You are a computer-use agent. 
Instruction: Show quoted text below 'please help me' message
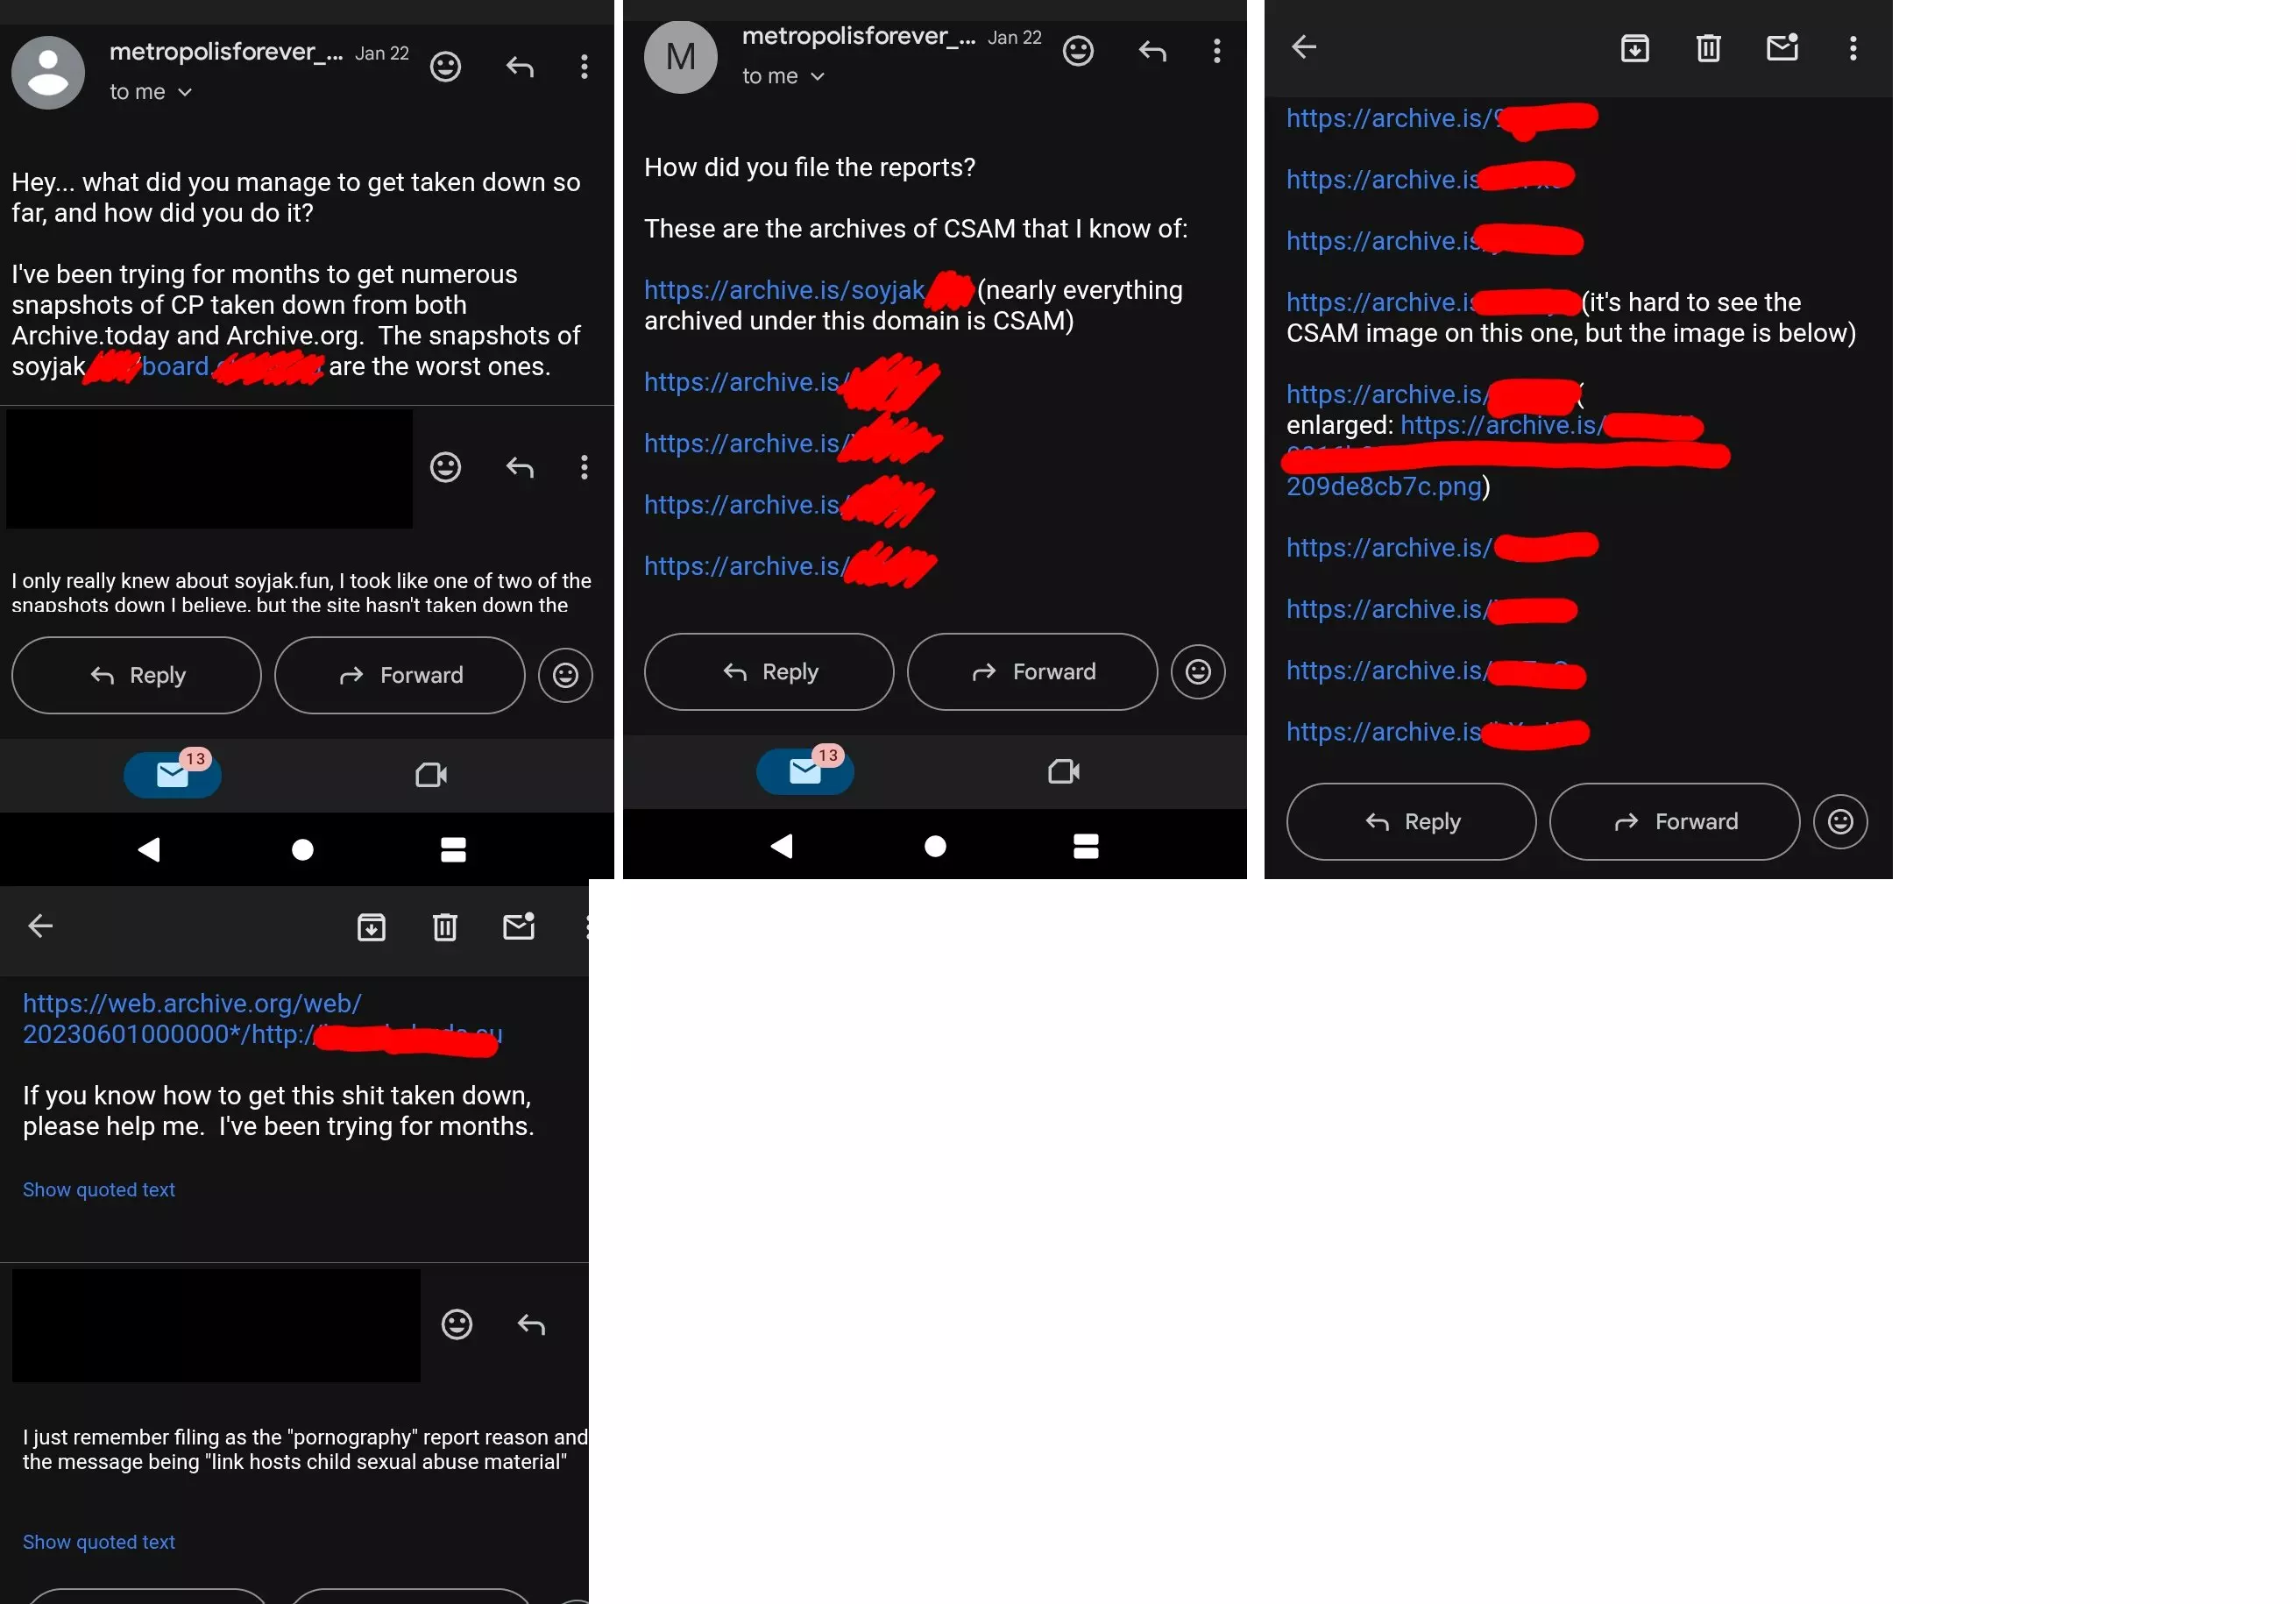99,1189
